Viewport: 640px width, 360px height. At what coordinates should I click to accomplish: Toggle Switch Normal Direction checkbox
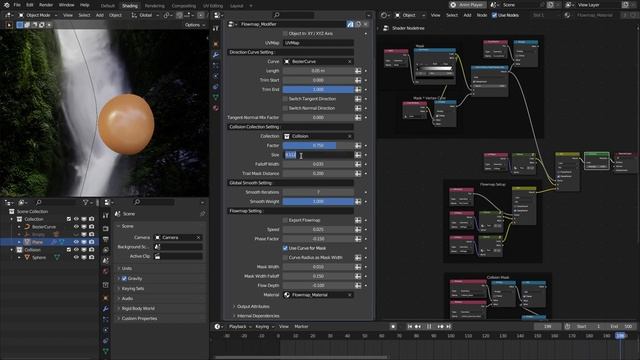pos(285,108)
